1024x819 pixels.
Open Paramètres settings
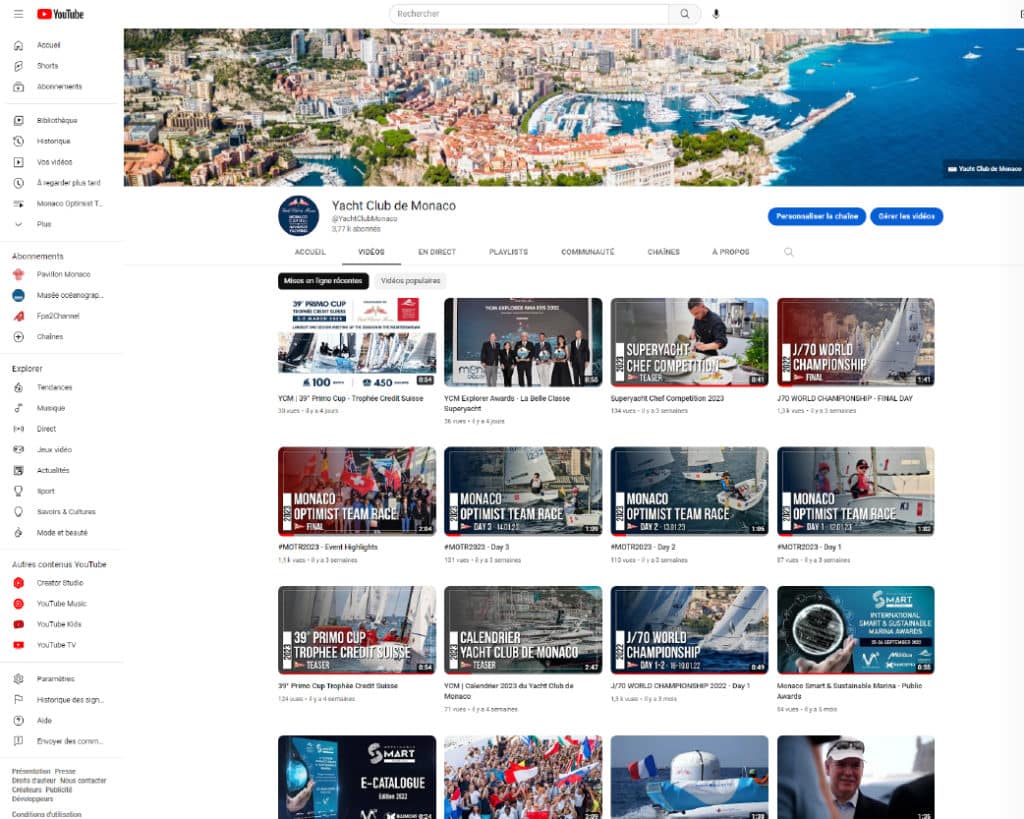pyautogui.click(x=55, y=679)
